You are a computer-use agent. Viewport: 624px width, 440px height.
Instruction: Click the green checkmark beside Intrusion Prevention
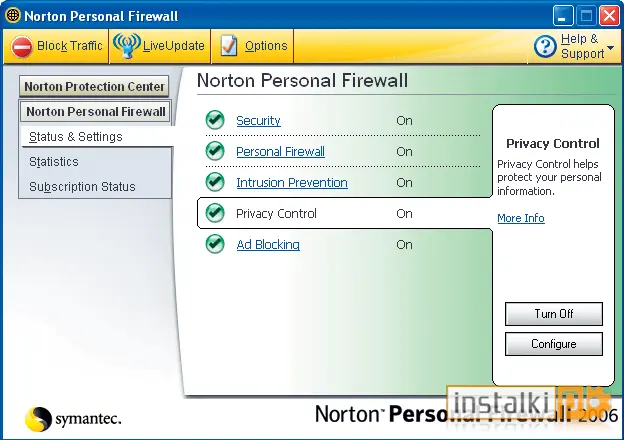point(215,182)
